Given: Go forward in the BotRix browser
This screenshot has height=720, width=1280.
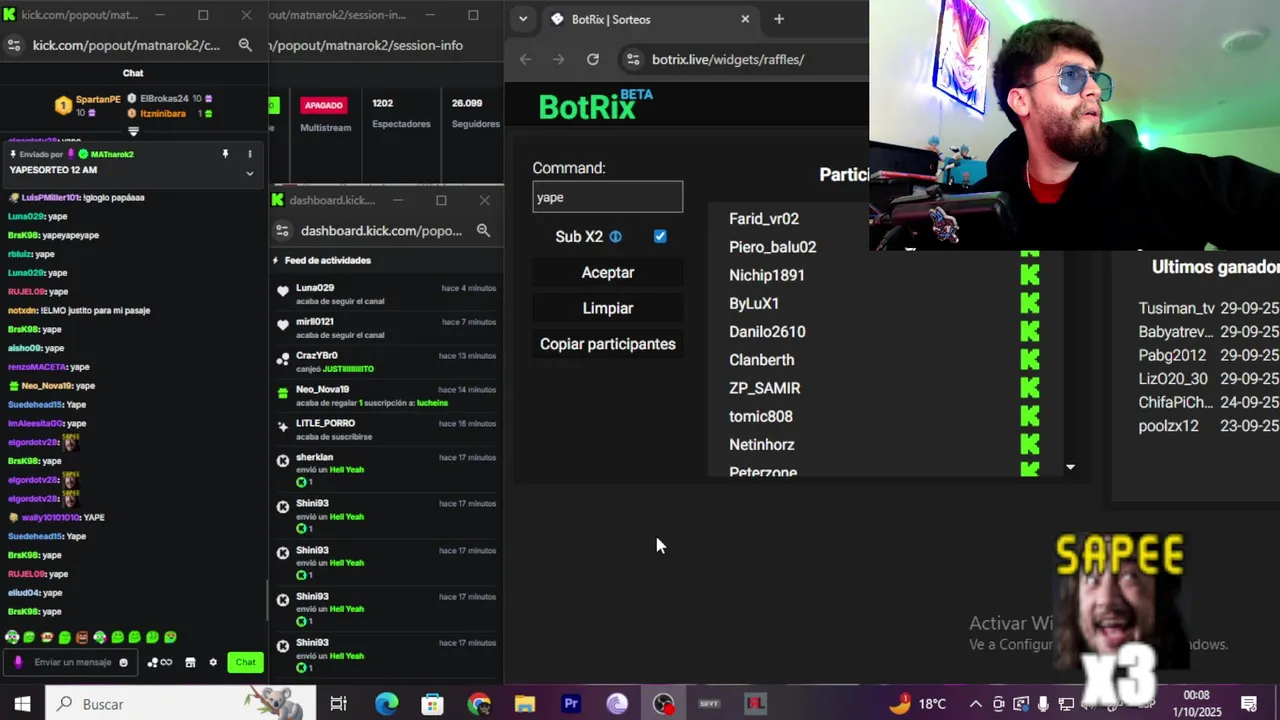Looking at the screenshot, I should (559, 59).
